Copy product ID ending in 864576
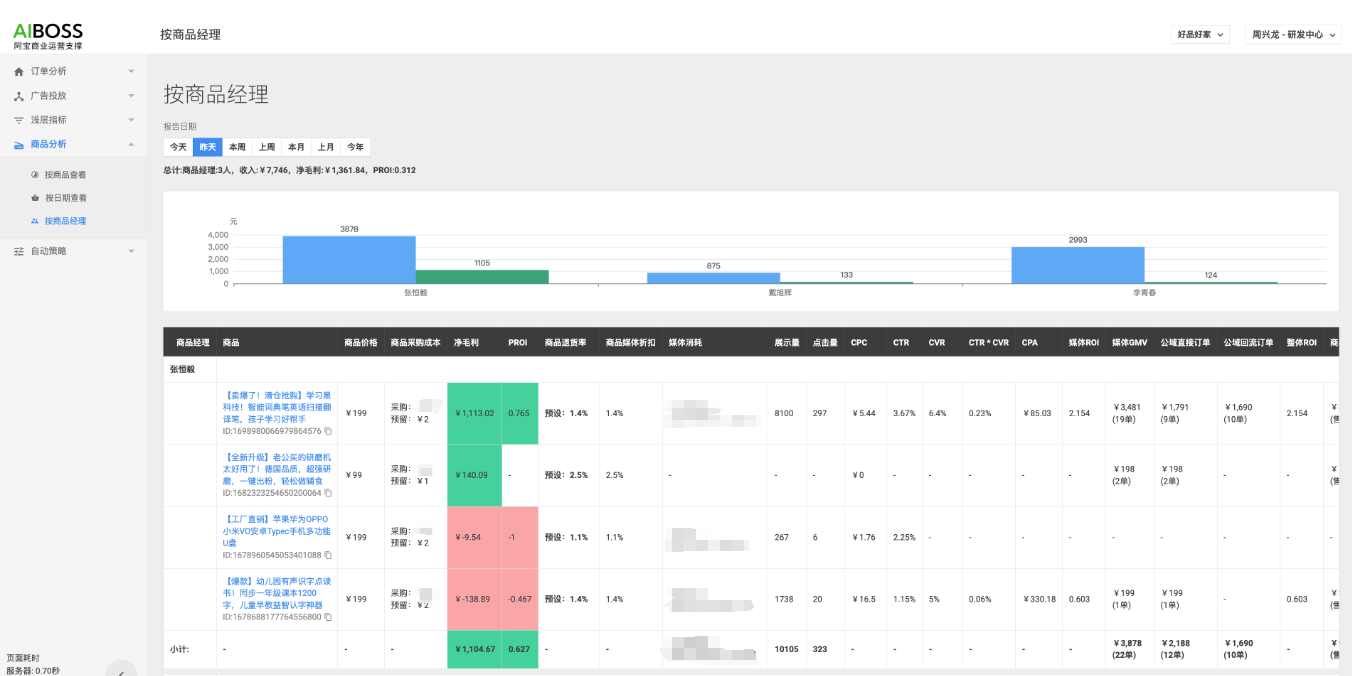 click(x=328, y=431)
